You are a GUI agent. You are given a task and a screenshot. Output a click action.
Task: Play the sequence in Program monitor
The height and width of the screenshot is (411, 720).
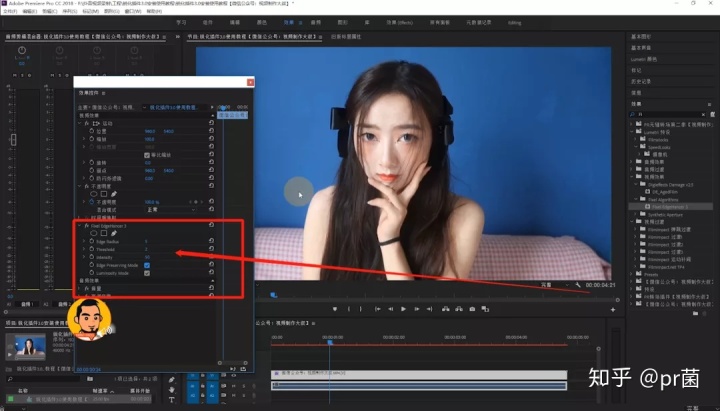coord(403,309)
